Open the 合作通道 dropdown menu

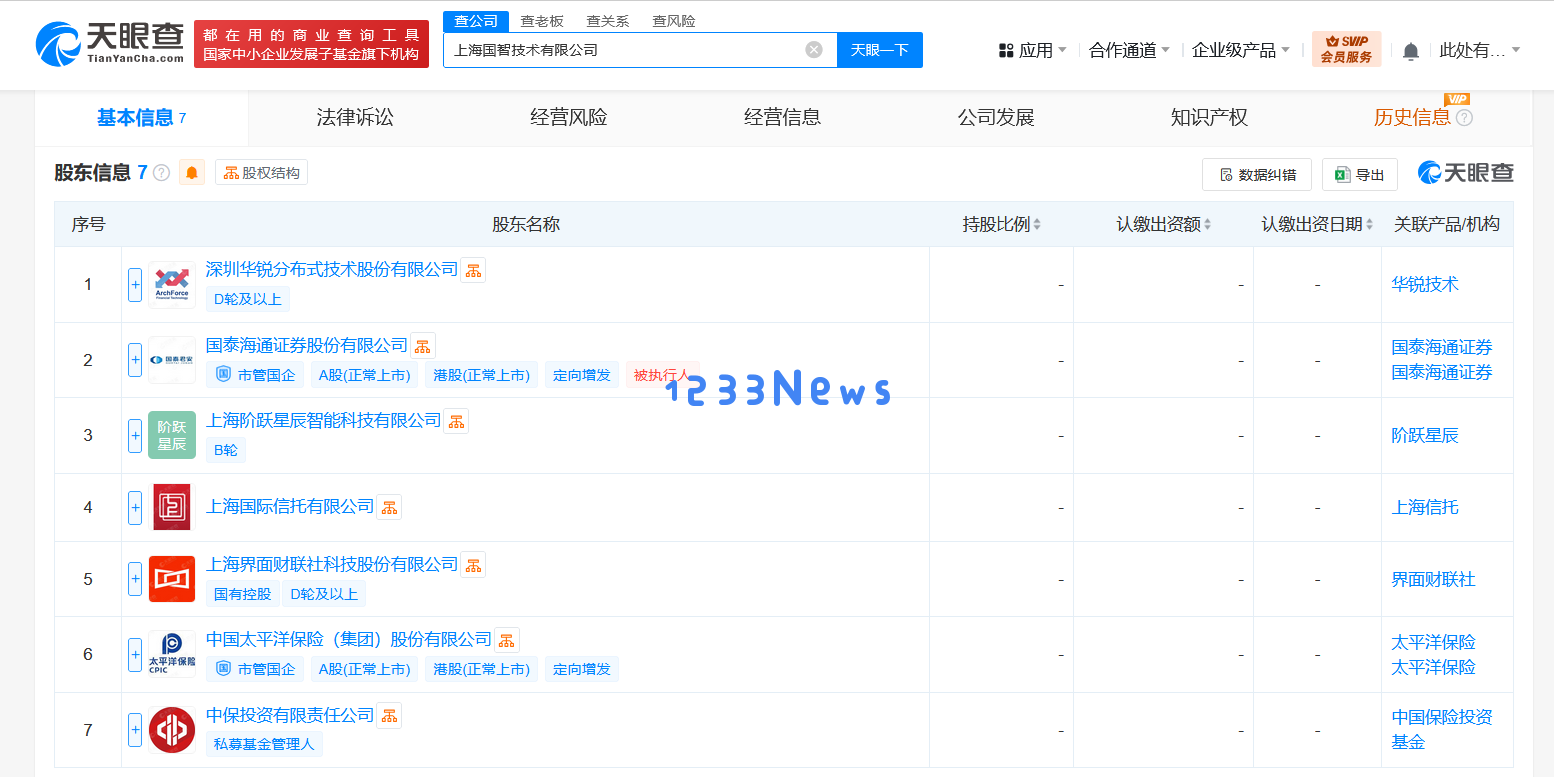coord(1129,50)
